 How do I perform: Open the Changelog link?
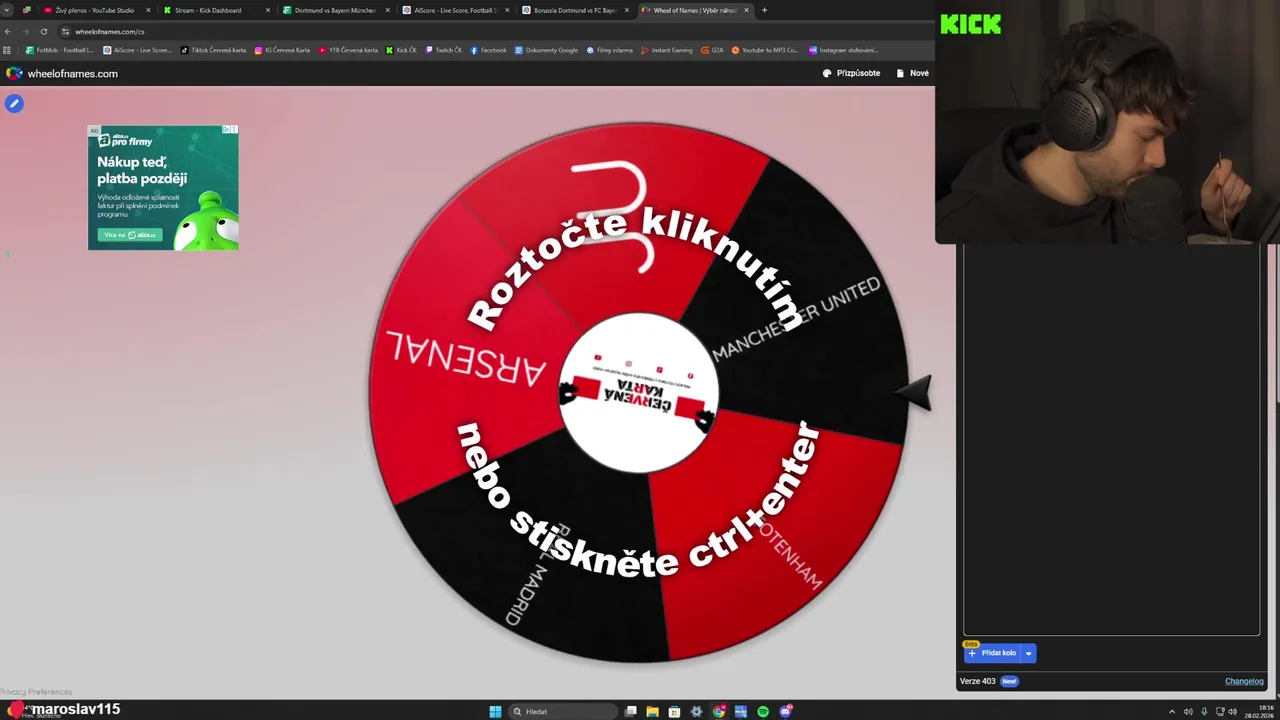click(x=1244, y=681)
